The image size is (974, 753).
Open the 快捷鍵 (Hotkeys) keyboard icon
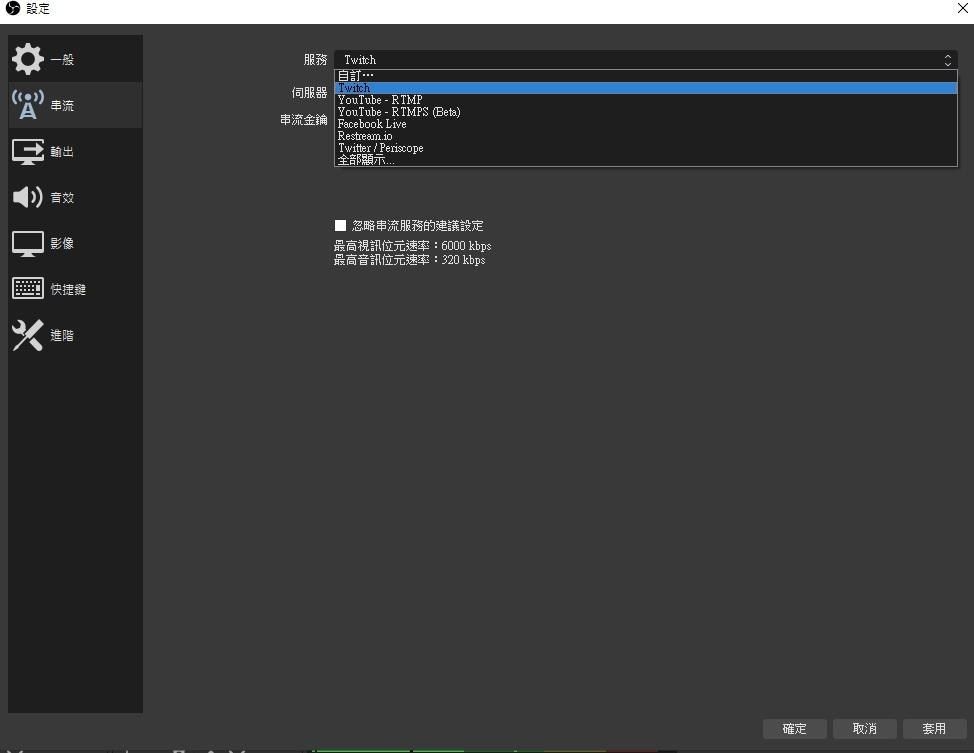click(x=29, y=289)
